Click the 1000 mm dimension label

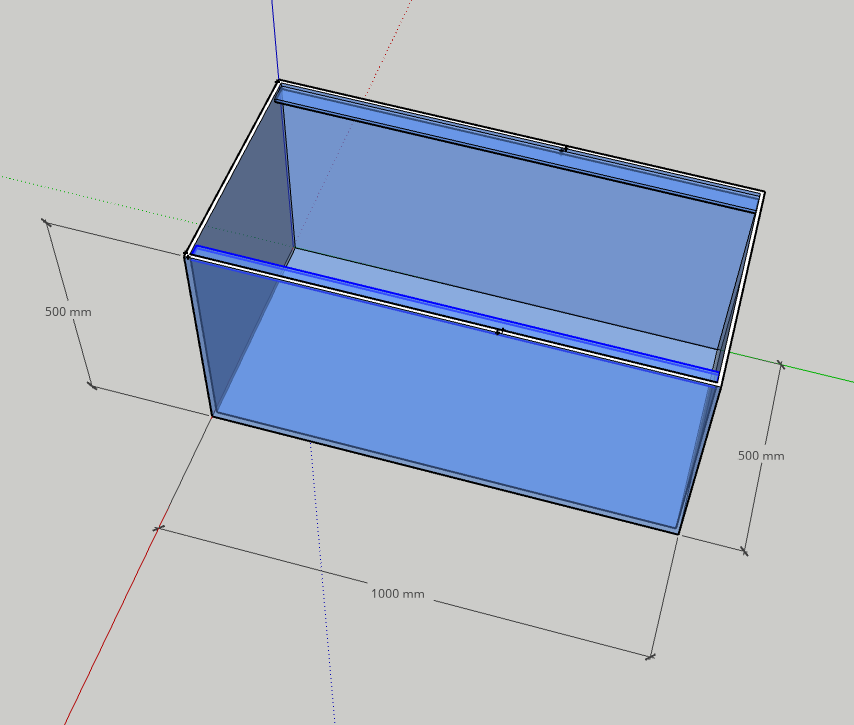398,594
